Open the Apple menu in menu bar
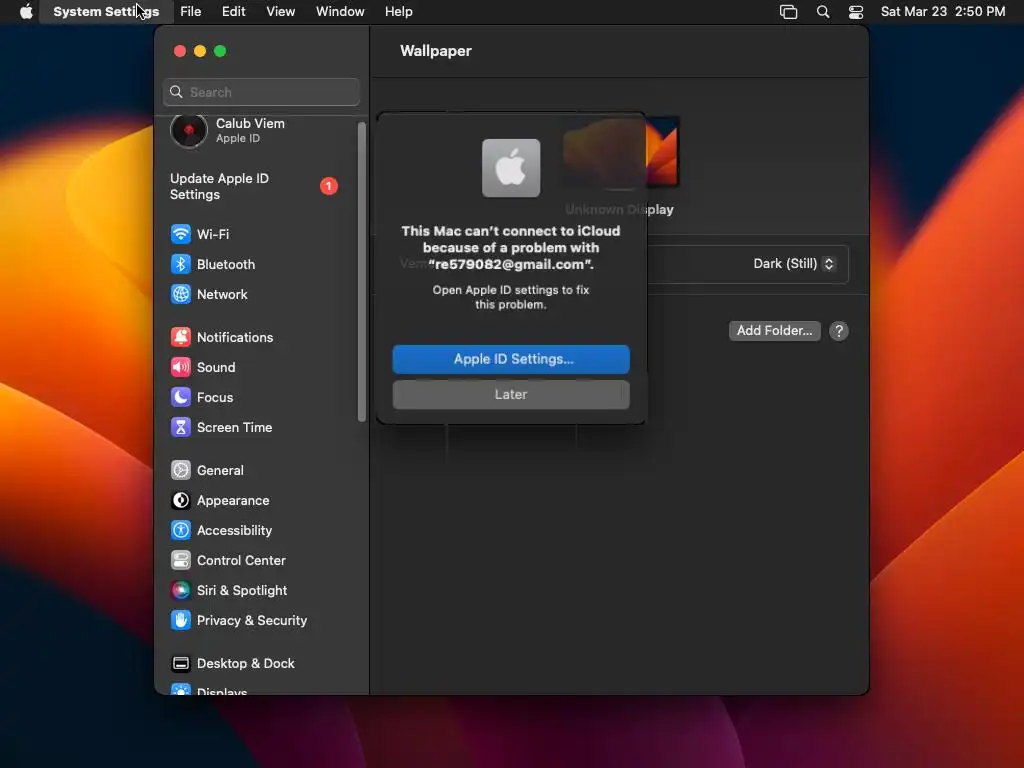Screen dimensions: 1024x768 [26, 11]
